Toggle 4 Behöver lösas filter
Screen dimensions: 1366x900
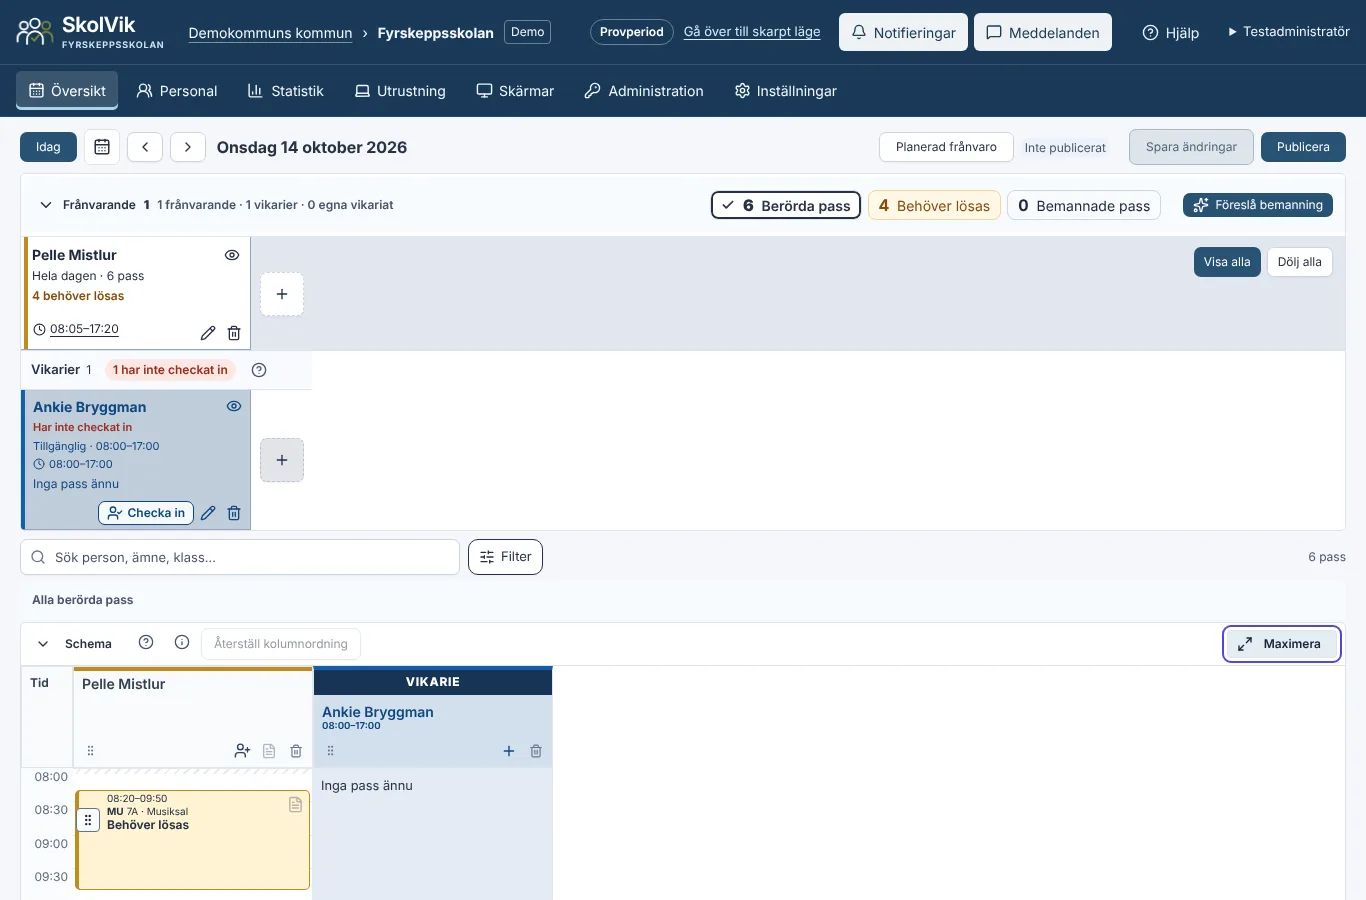tap(934, 205)
